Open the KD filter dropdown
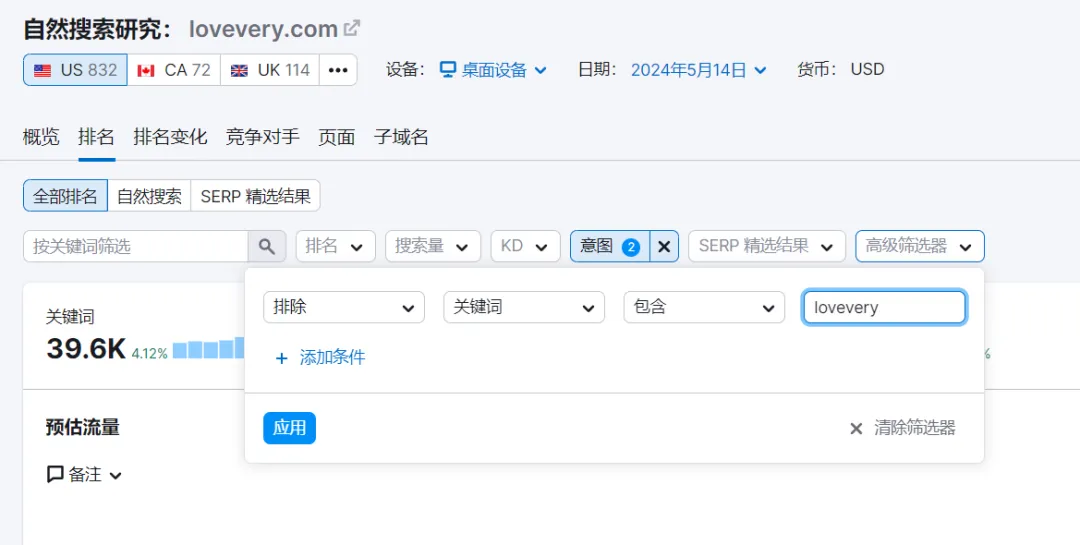The height and width of the screenshot is (545, 1080). pyautogui.click(x=526, y=246)
